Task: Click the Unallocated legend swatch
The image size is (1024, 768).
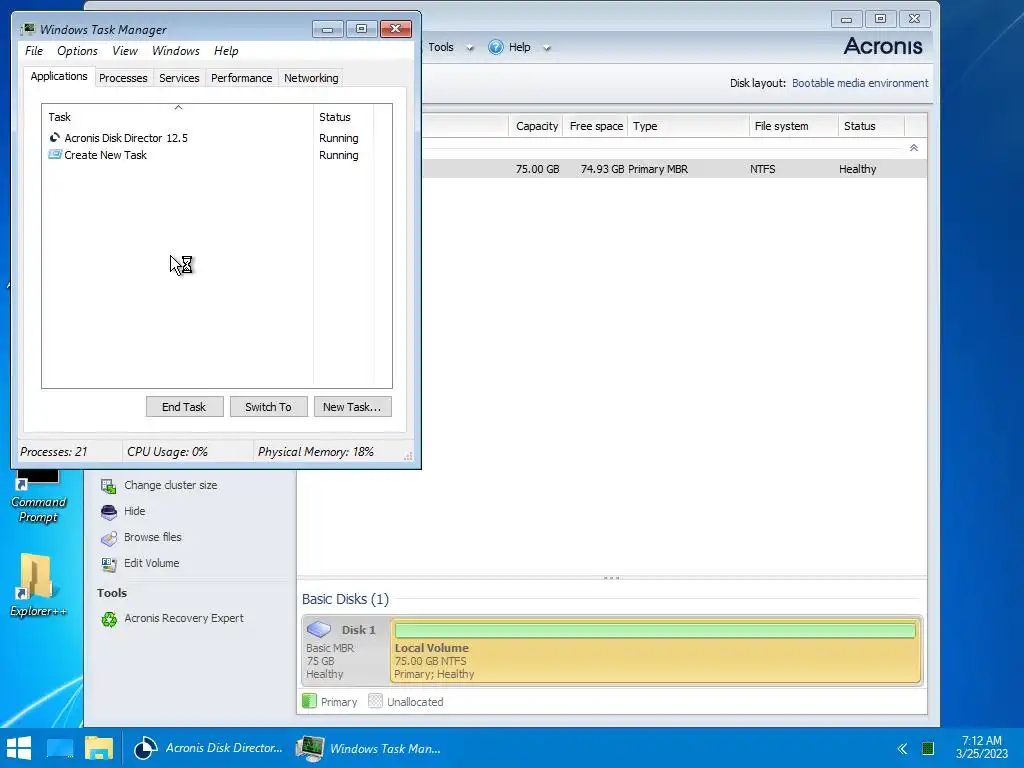Action: pos(375,701)
